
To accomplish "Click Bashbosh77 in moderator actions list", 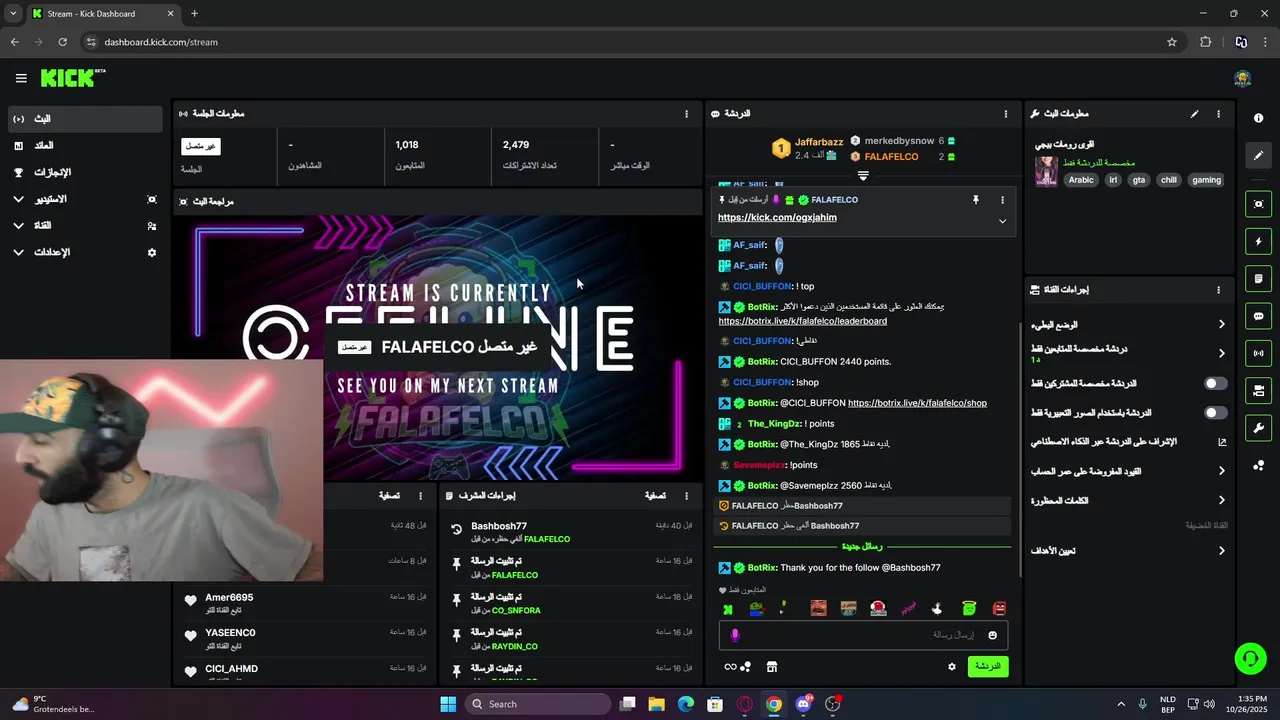I will 499,526.
